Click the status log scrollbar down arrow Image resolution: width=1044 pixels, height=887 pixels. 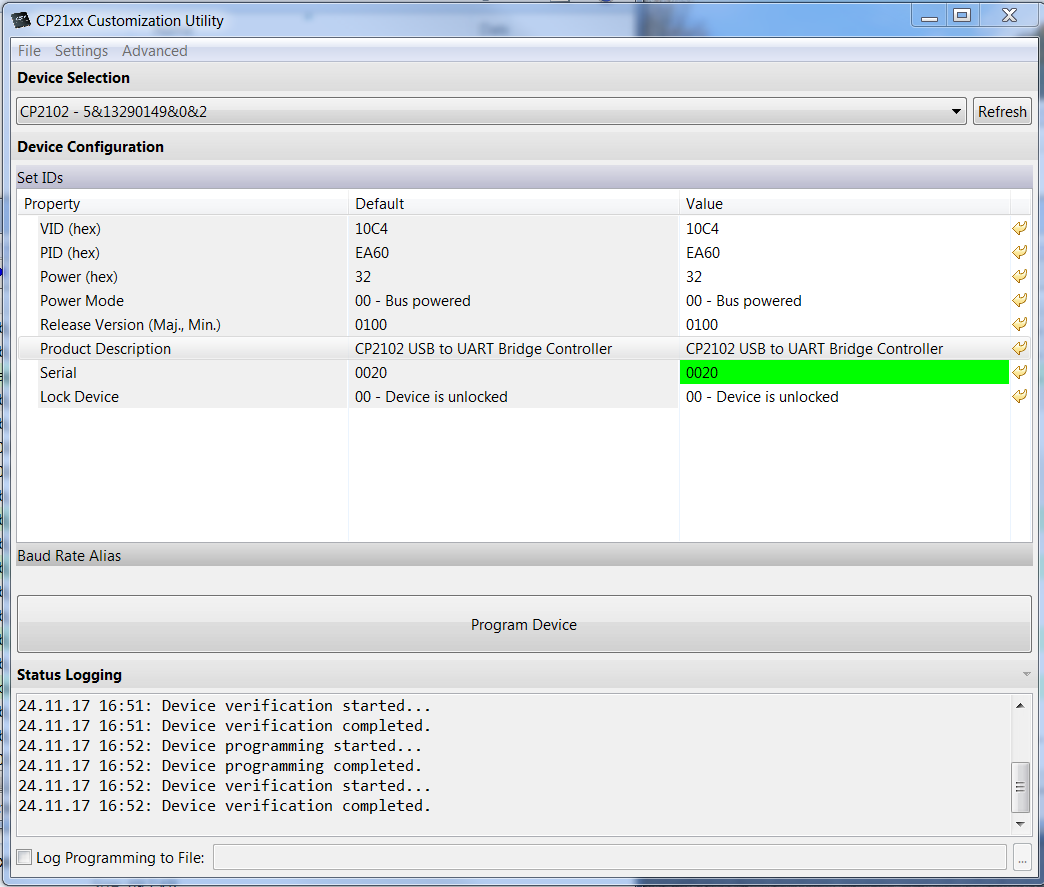[1020, 824]
